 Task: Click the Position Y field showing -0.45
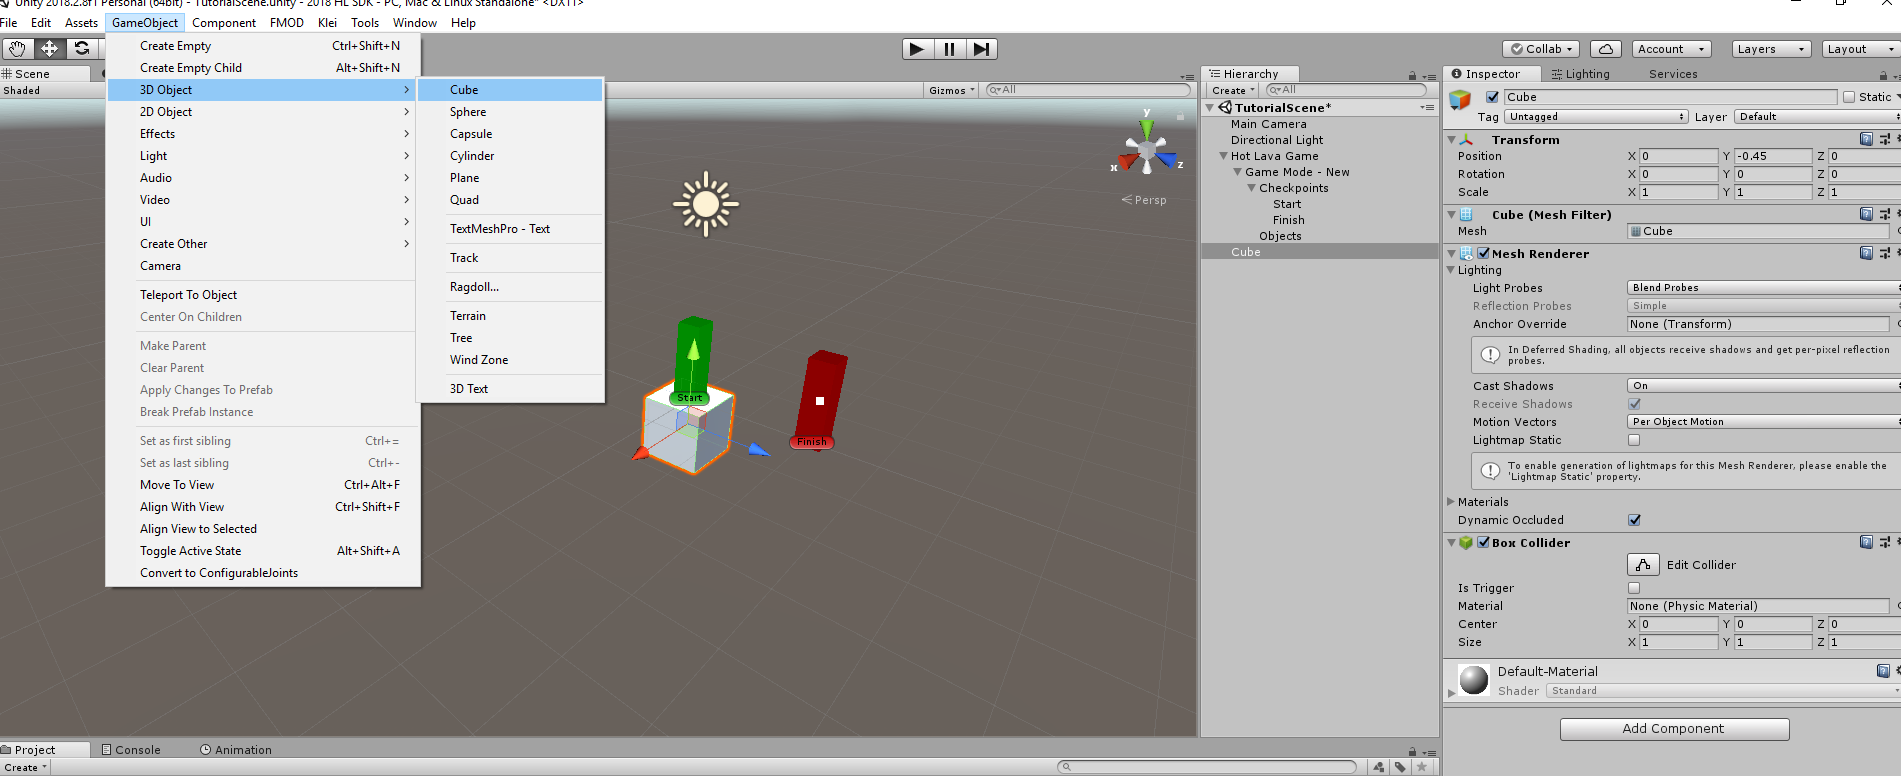1772,156
